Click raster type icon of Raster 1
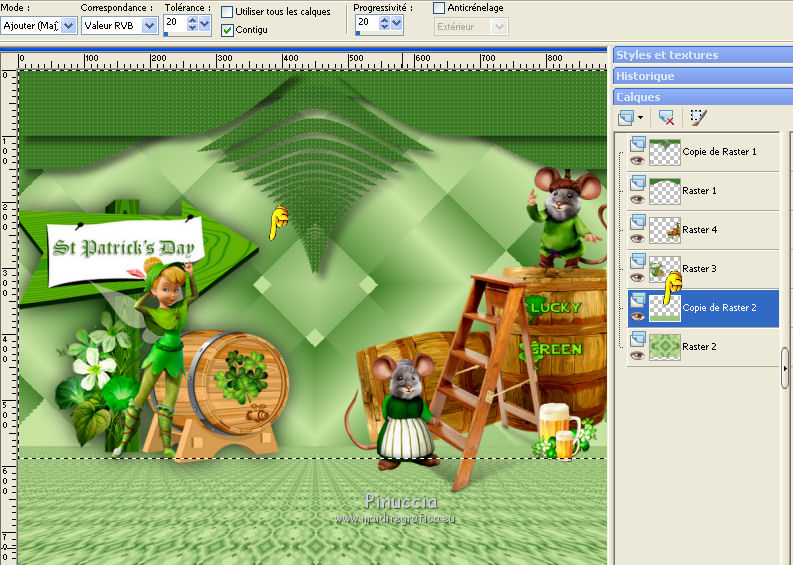Image resolution: width=793 pixels, height=565 pixels. coord(638,183)
